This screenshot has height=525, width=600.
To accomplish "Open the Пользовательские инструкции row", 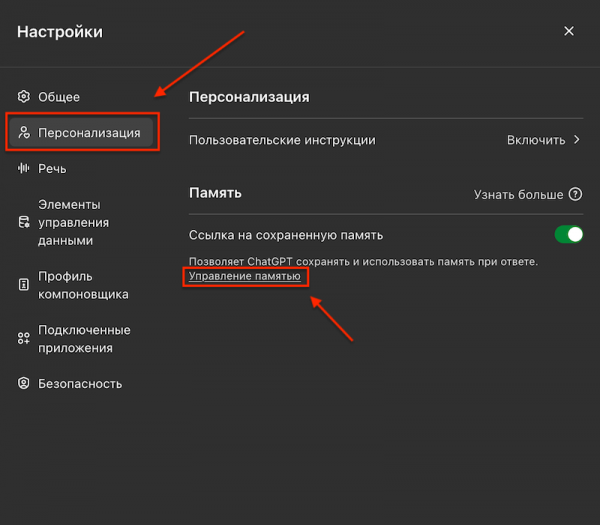I will 282,140.
